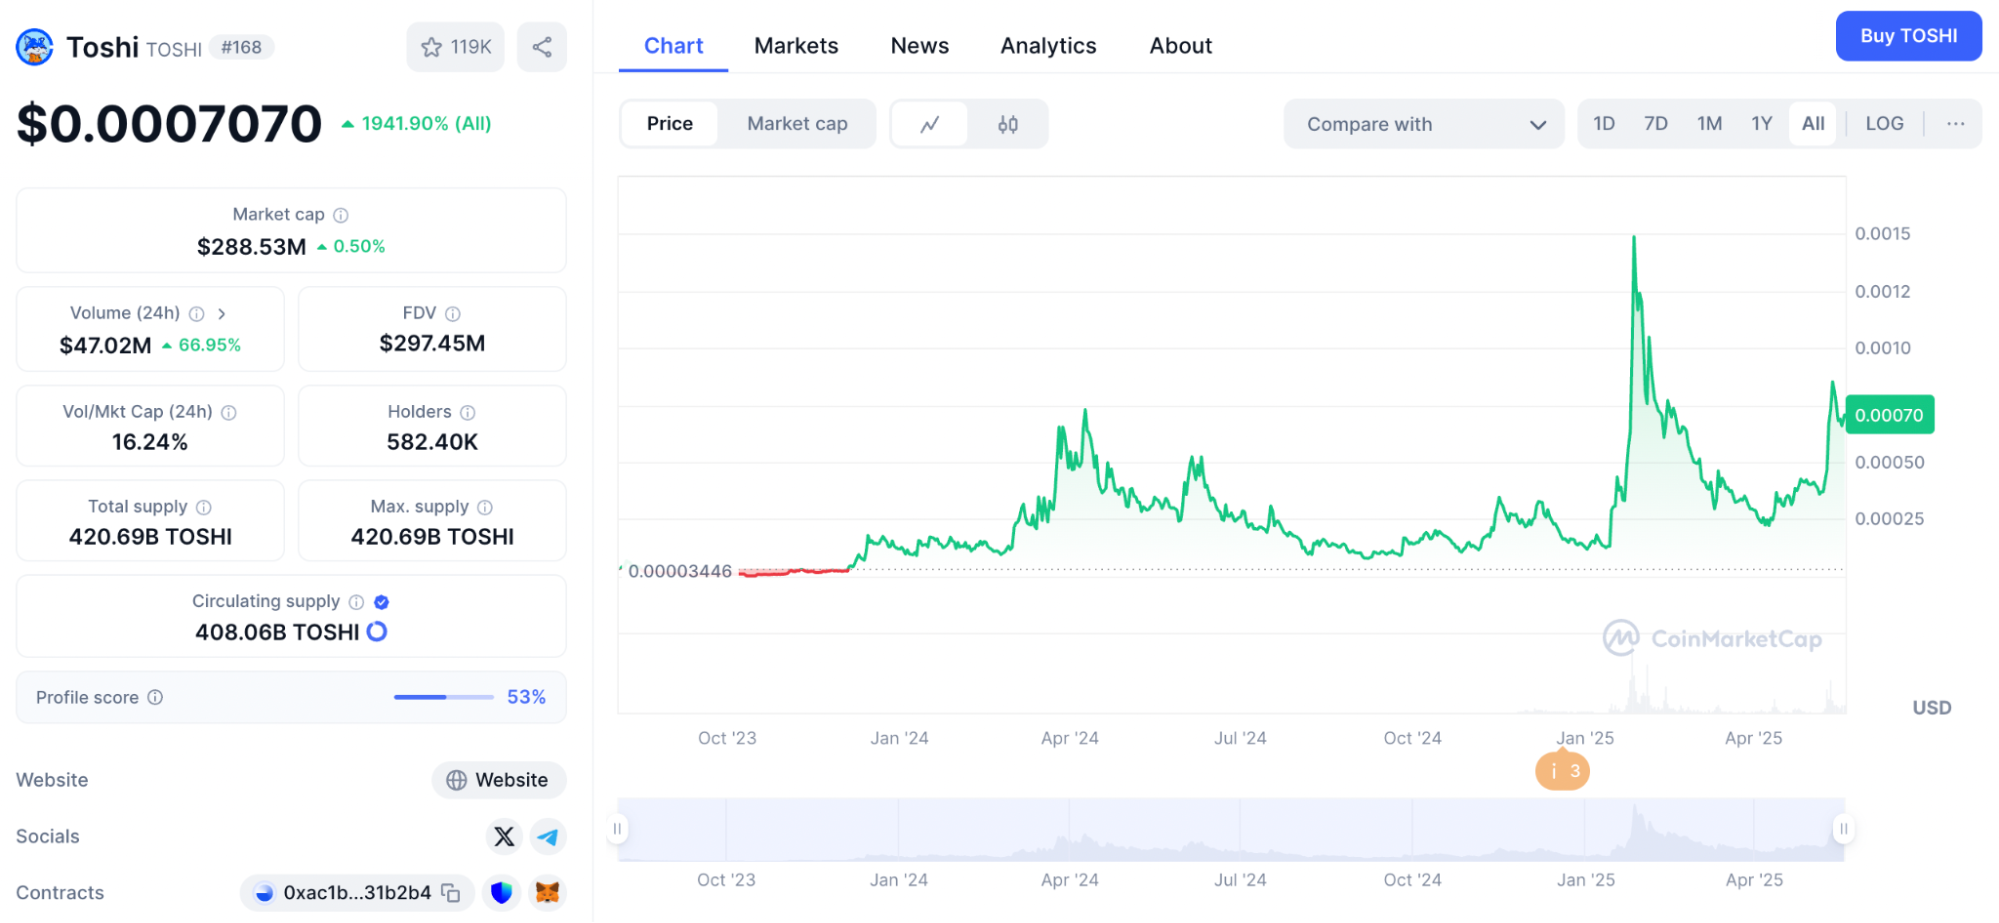Open Toshi's X (Twitter) profile
The image size is (1999, 923).
click(x=504, y=836)
